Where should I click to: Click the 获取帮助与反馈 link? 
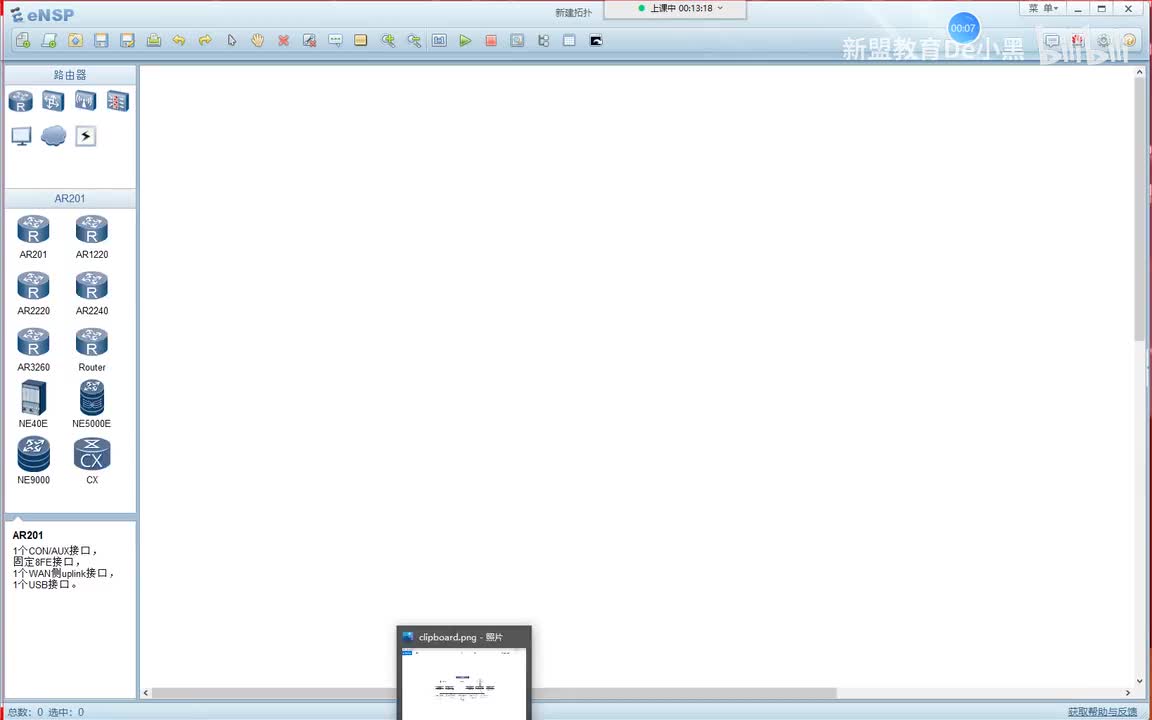(1102, 712)
